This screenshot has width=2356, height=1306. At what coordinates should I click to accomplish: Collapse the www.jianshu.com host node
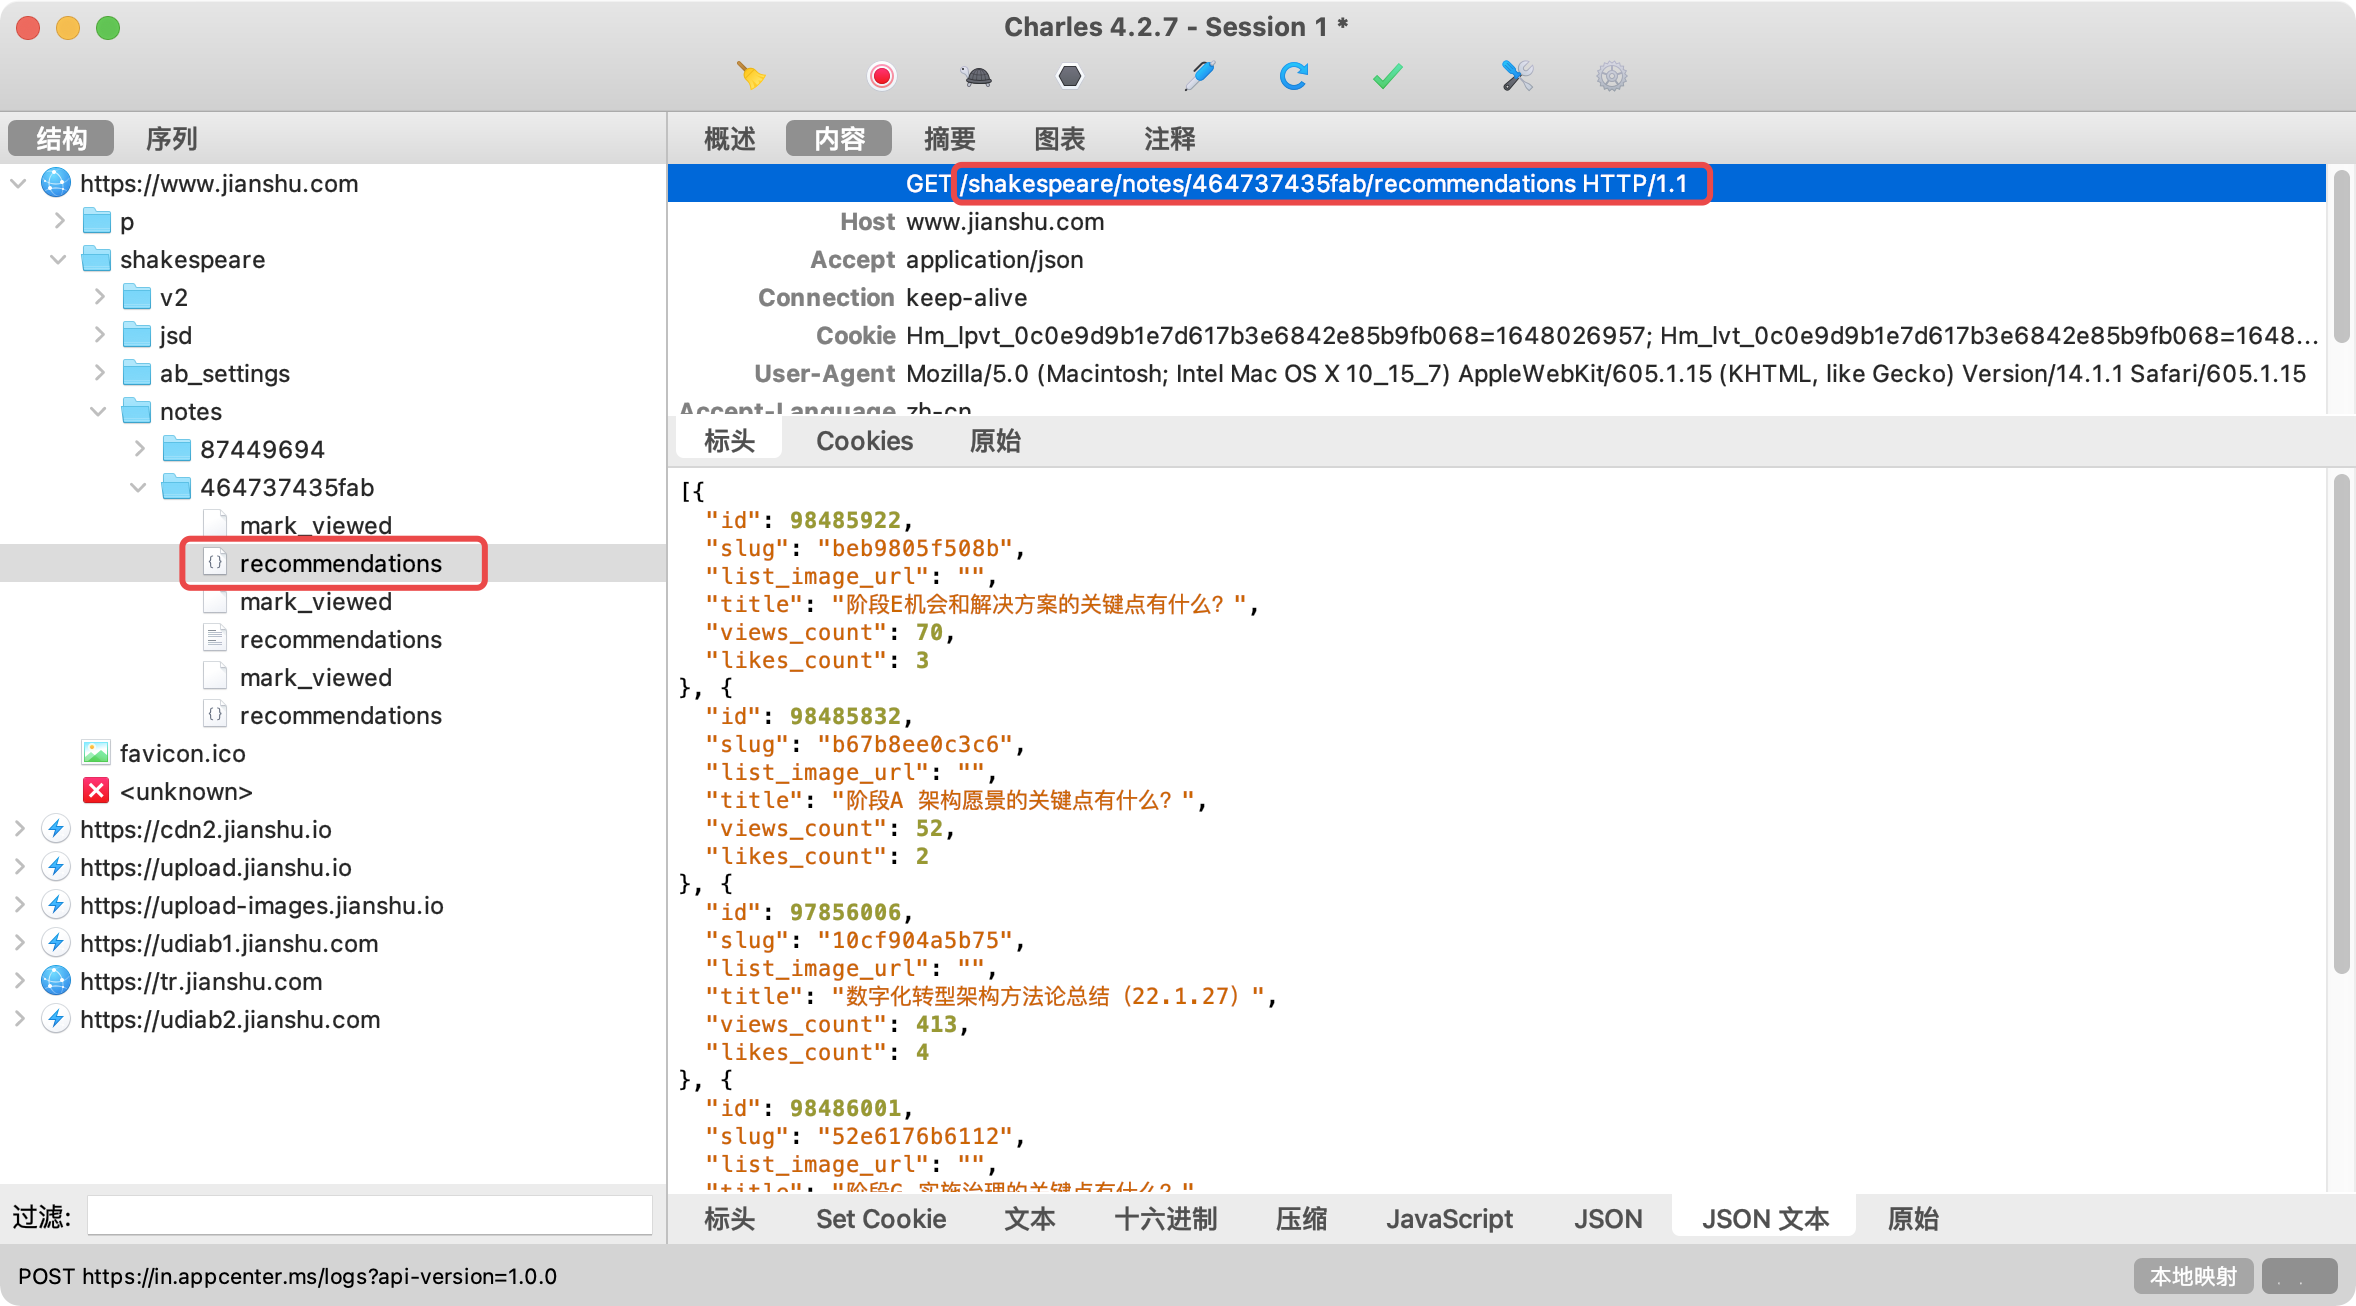18,183
